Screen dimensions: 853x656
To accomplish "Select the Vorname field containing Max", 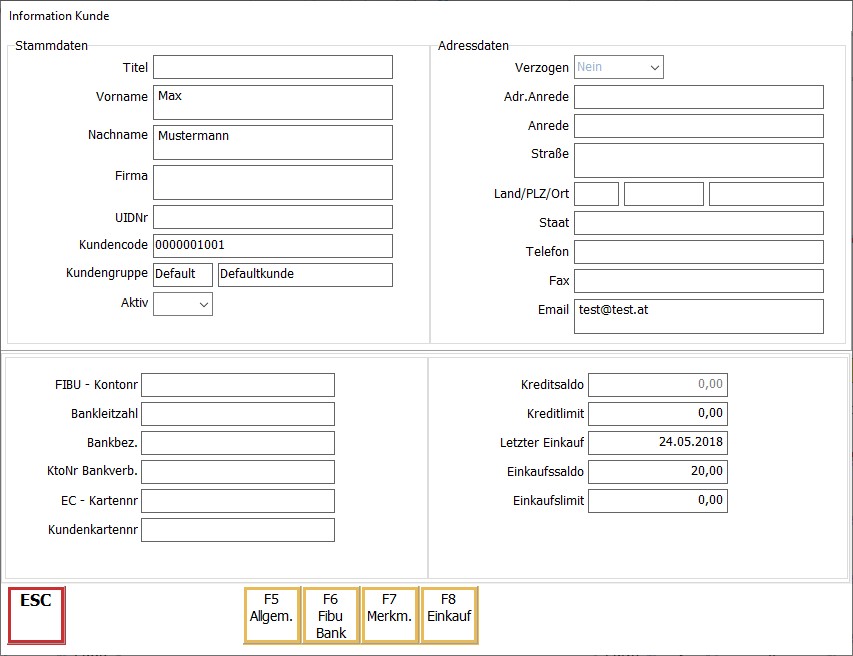I will point(272,102).
